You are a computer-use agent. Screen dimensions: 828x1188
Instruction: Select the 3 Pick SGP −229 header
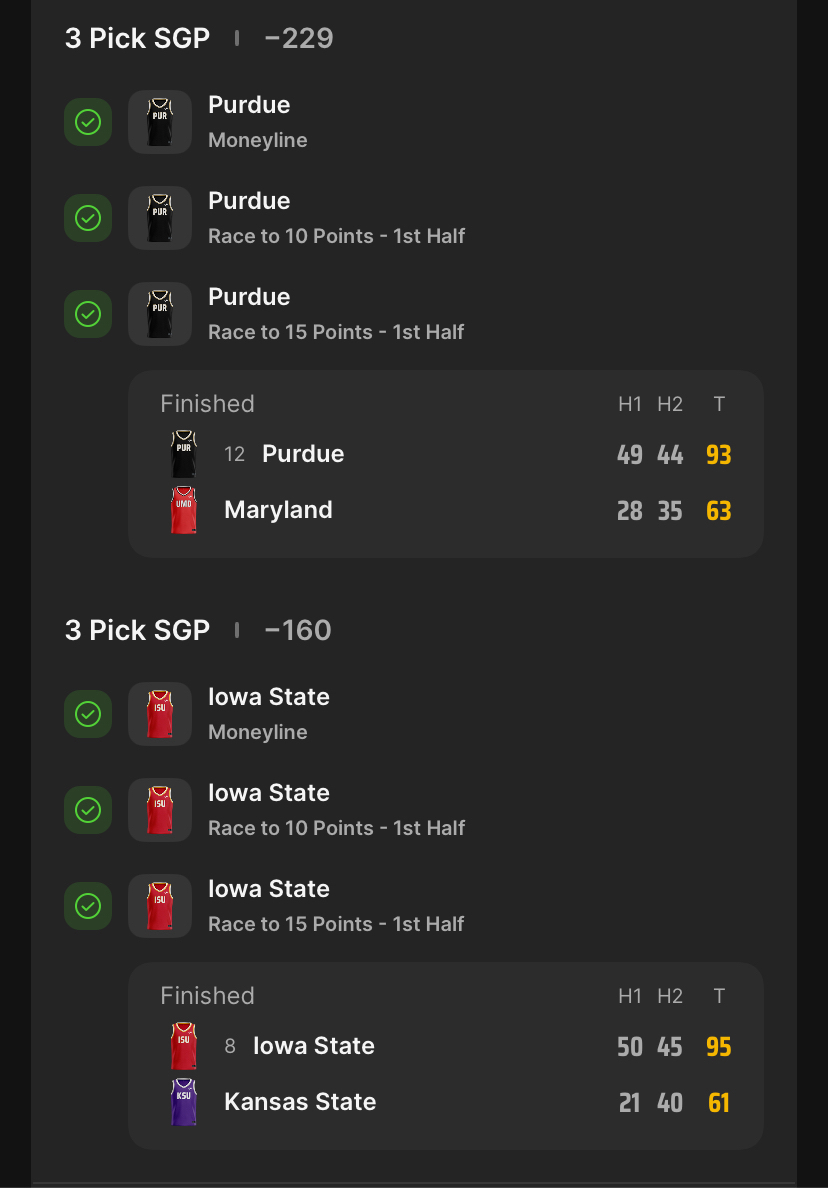click(x=199, y=38)
